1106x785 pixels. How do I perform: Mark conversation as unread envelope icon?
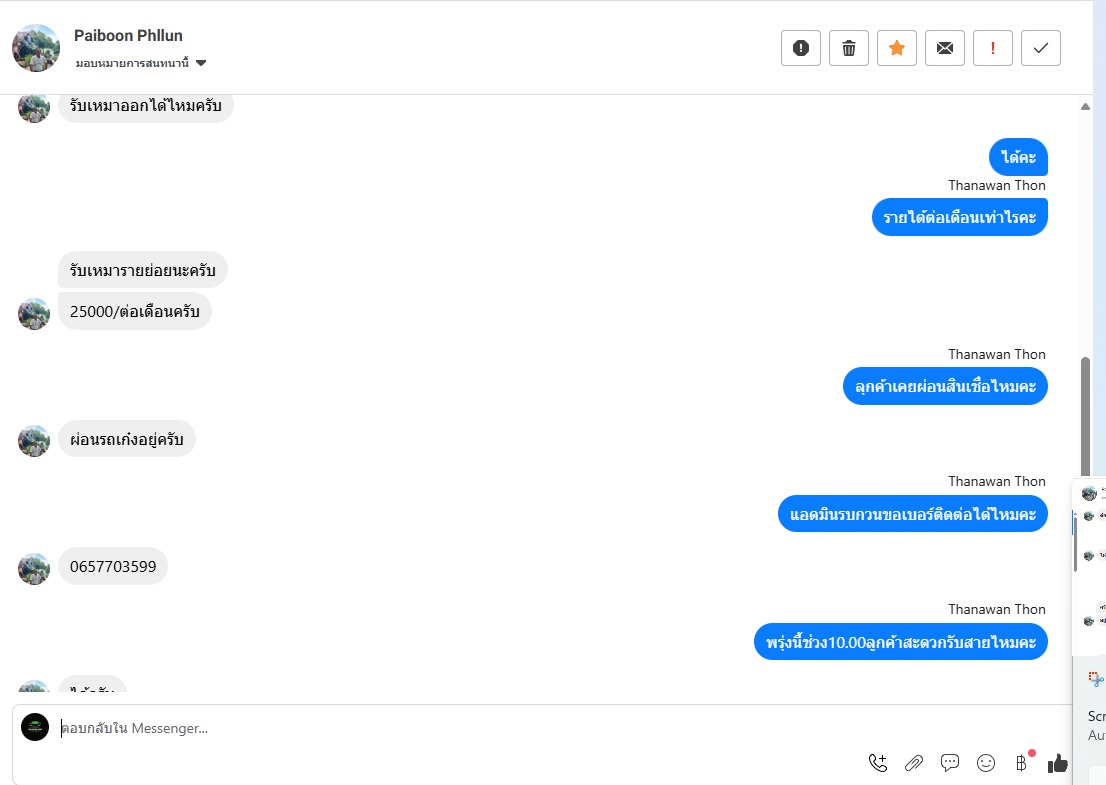pyautogui.click(x=944, y=48)
